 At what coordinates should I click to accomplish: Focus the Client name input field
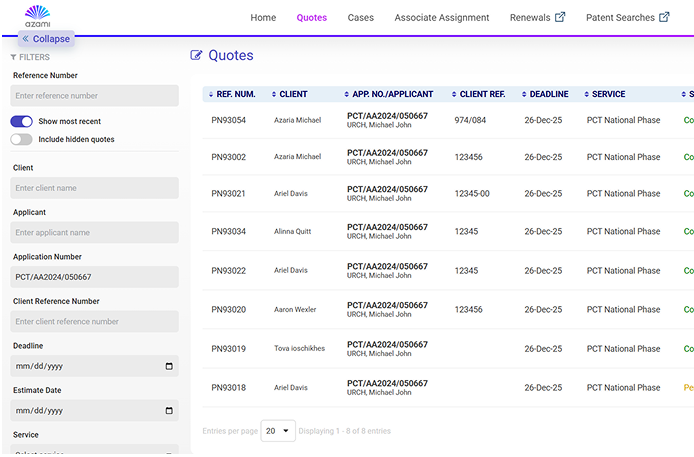click(95, 188)
